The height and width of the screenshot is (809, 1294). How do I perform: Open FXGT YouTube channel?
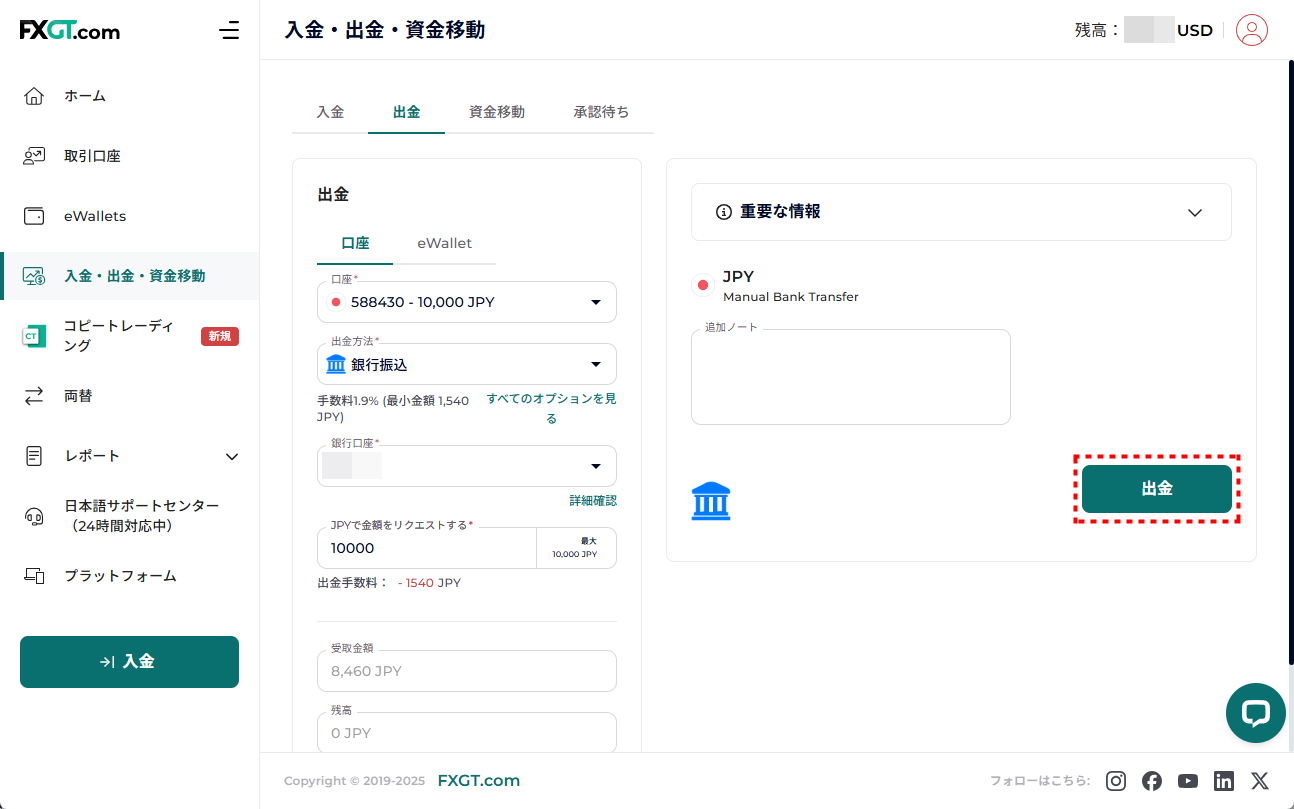(x=1188, y=781)
